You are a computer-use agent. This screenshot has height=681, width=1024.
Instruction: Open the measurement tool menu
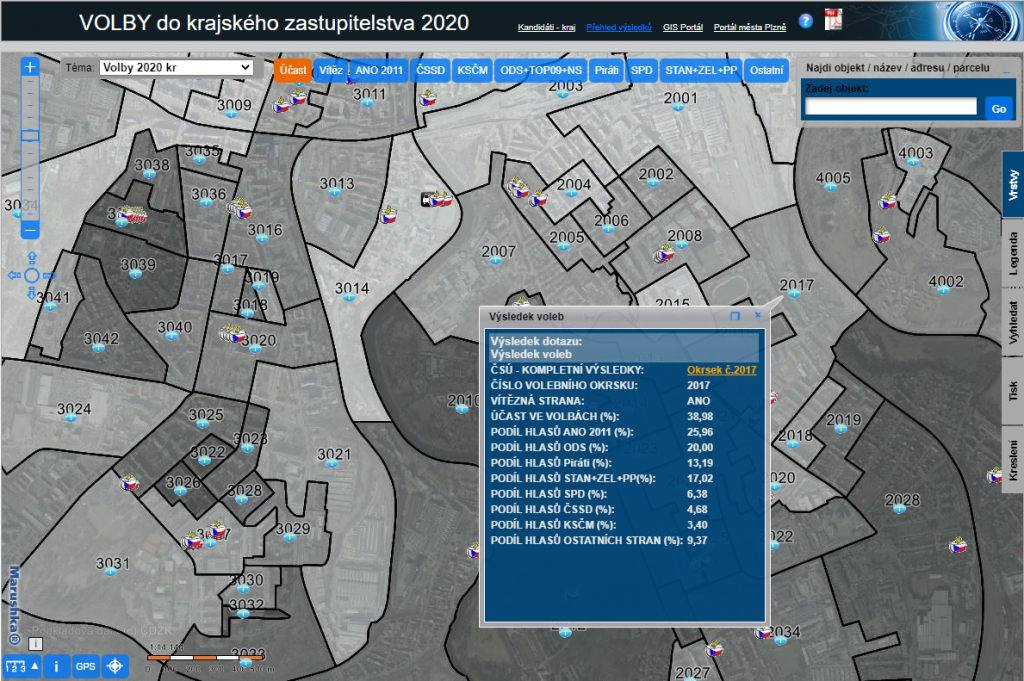(x=22, y=667)
